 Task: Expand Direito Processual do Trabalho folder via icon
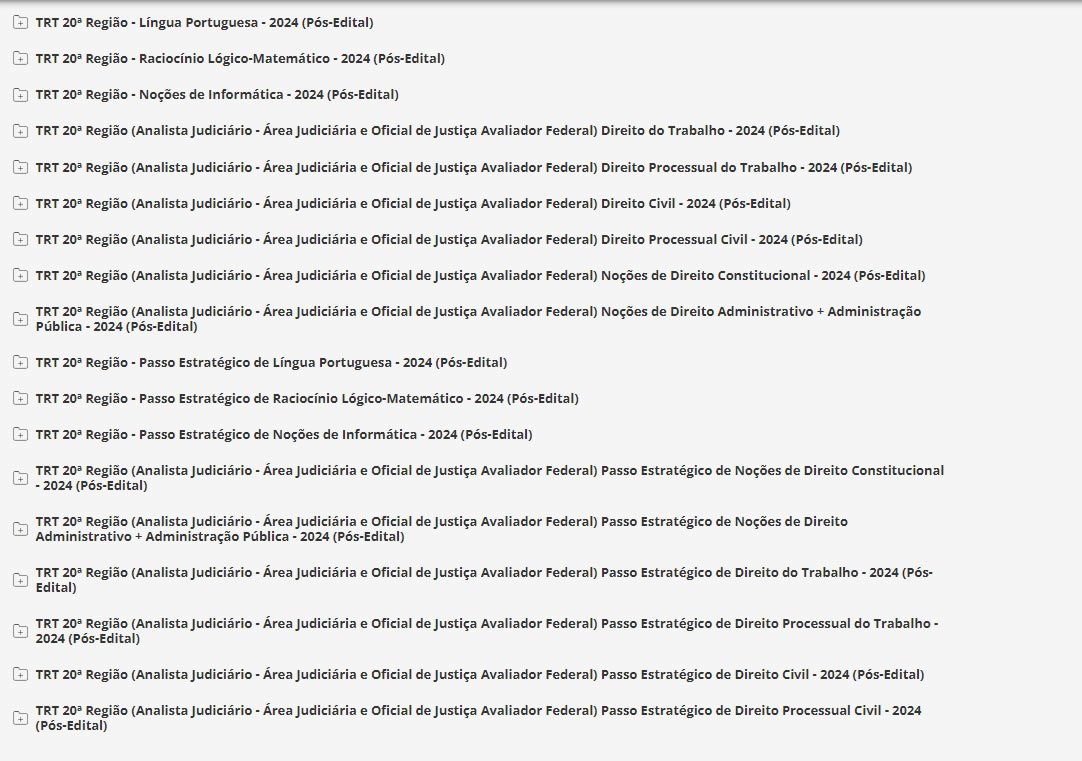pyautogui.click(x=20, y=168)
